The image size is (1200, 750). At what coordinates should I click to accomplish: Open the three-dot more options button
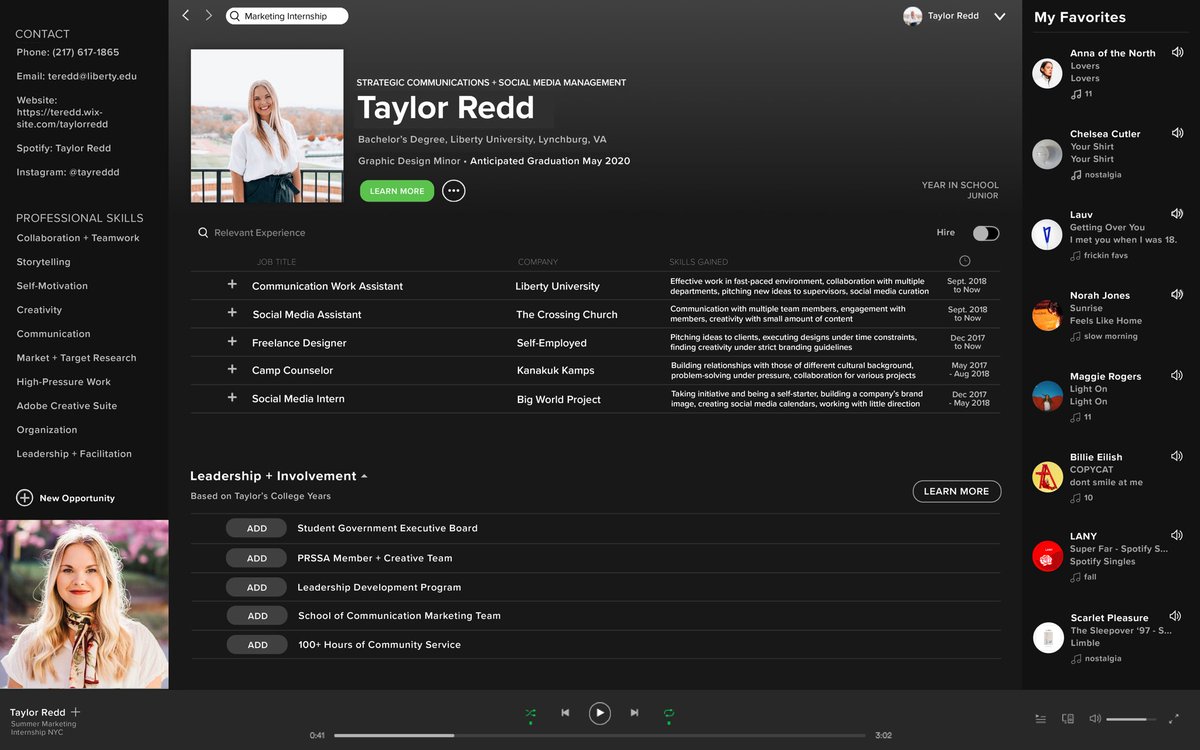[x=454, y=191]
